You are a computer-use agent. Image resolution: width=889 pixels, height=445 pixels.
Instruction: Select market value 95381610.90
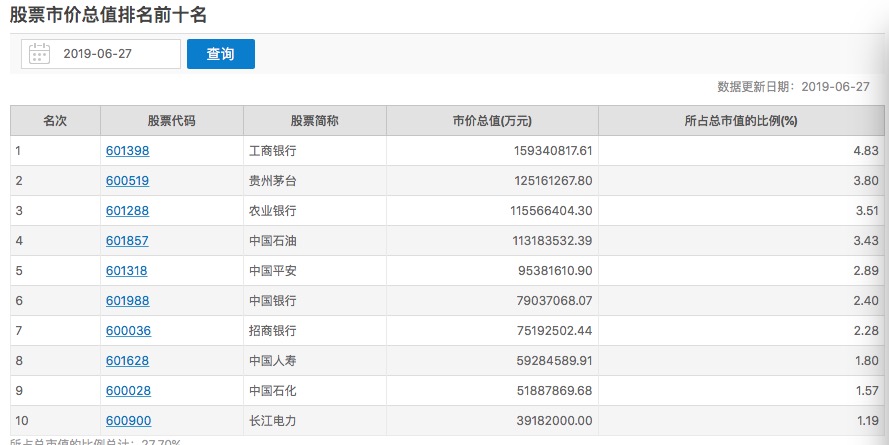[555, 271]
